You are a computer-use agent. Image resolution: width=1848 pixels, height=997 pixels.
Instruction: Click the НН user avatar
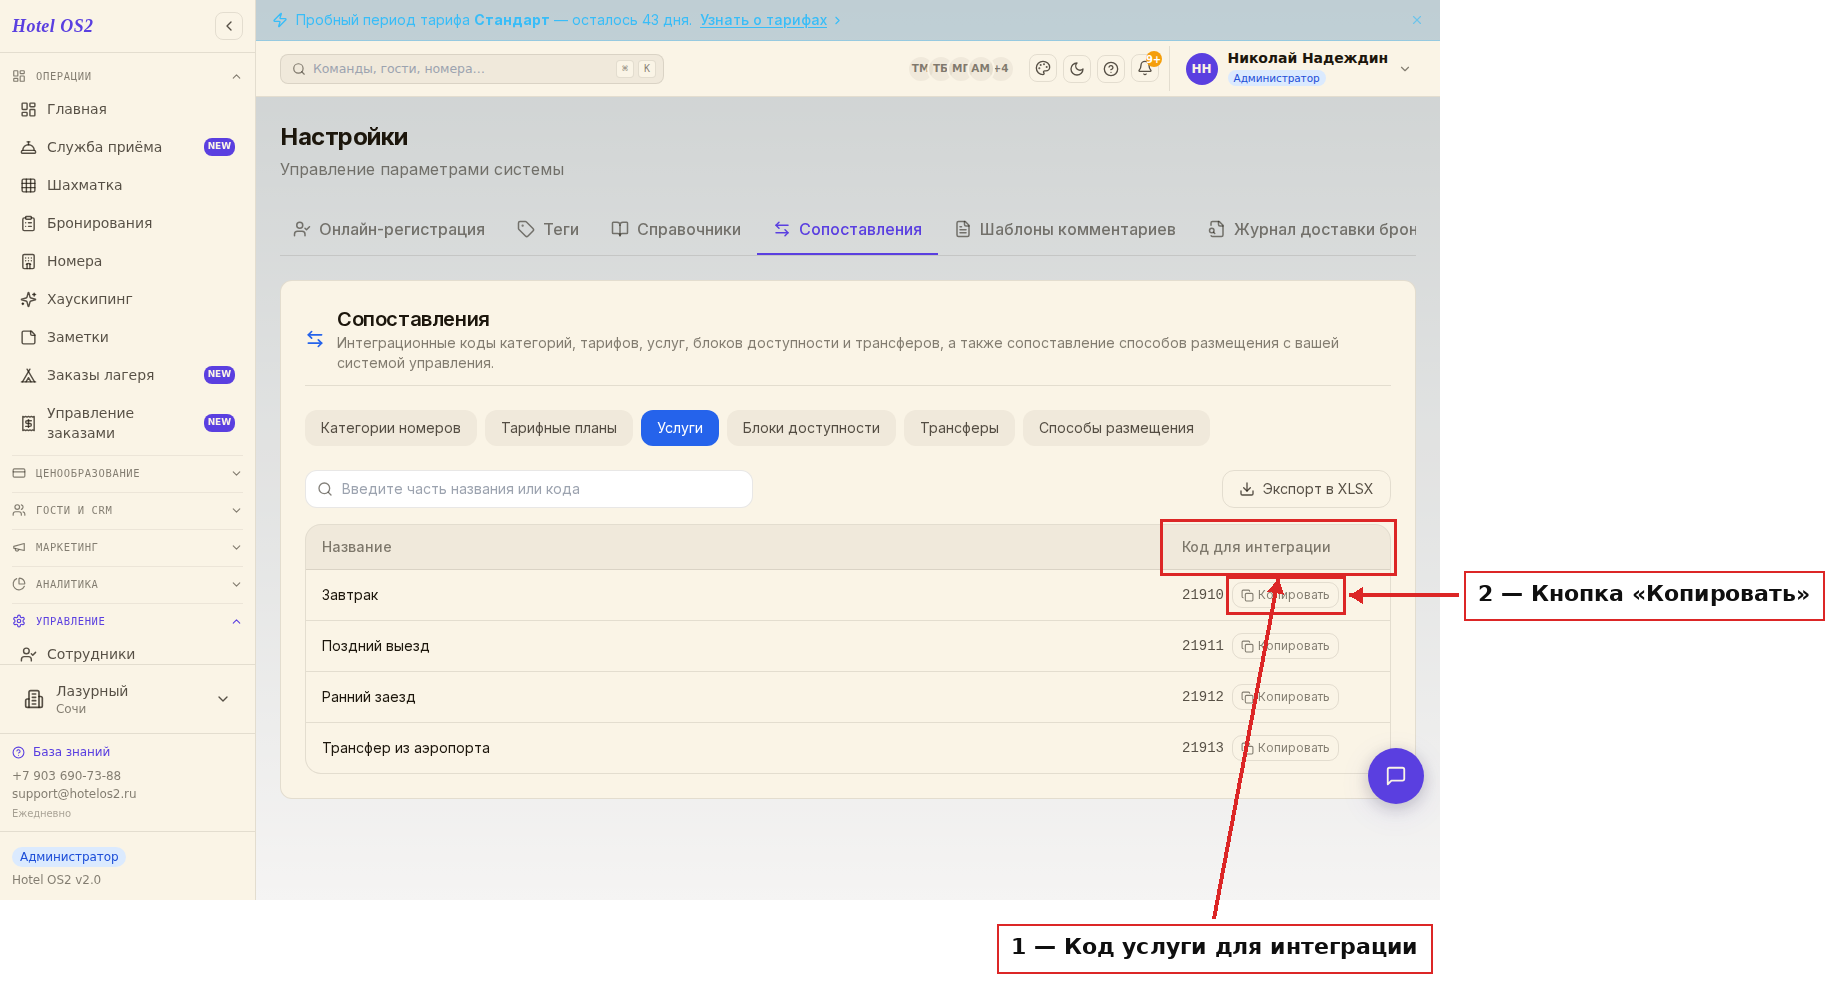pos(1202,69)
